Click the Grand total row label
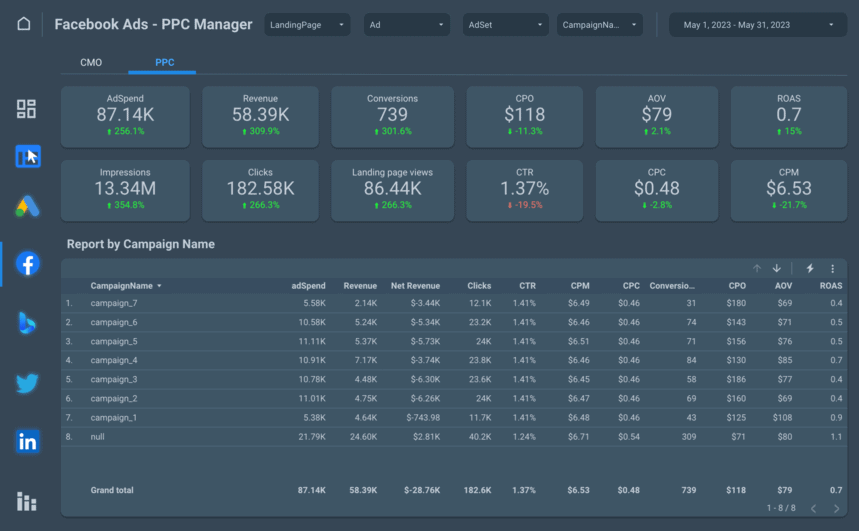 pyautogui.click(x=112, y=490)
